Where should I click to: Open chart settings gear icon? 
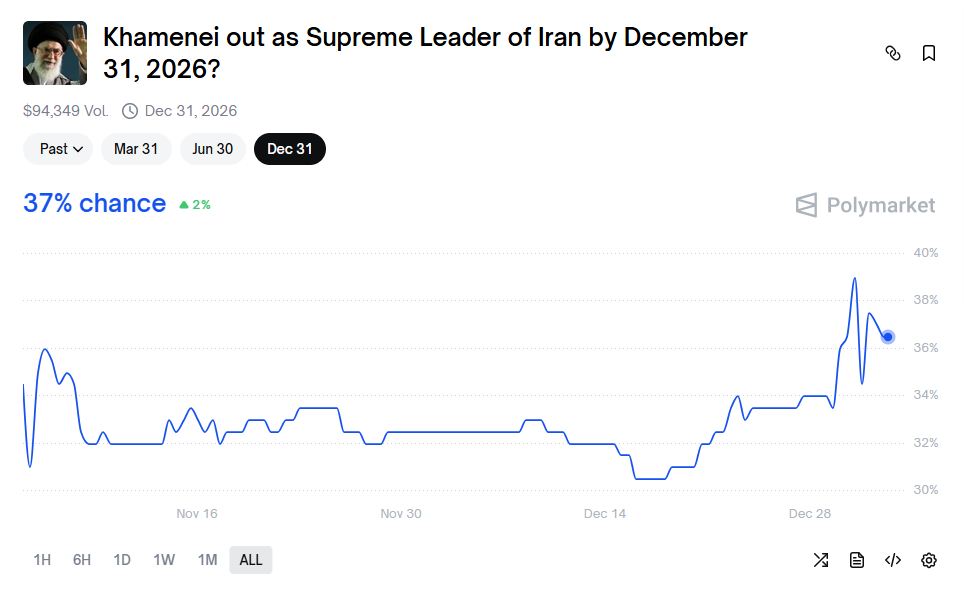coord(929,560)
